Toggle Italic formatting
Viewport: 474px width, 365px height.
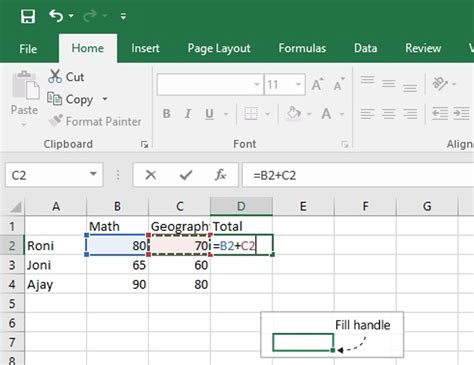point(188,114)
